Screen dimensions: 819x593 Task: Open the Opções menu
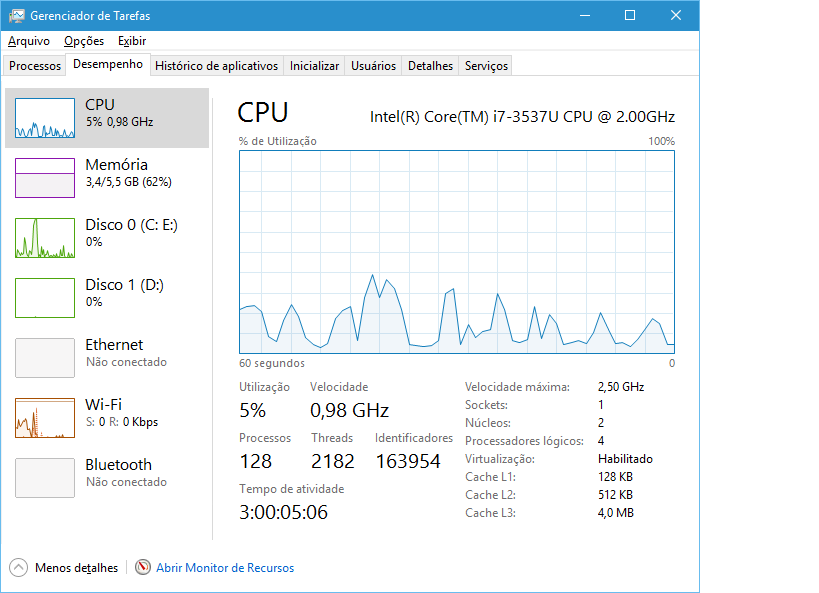tap(84, 41)
